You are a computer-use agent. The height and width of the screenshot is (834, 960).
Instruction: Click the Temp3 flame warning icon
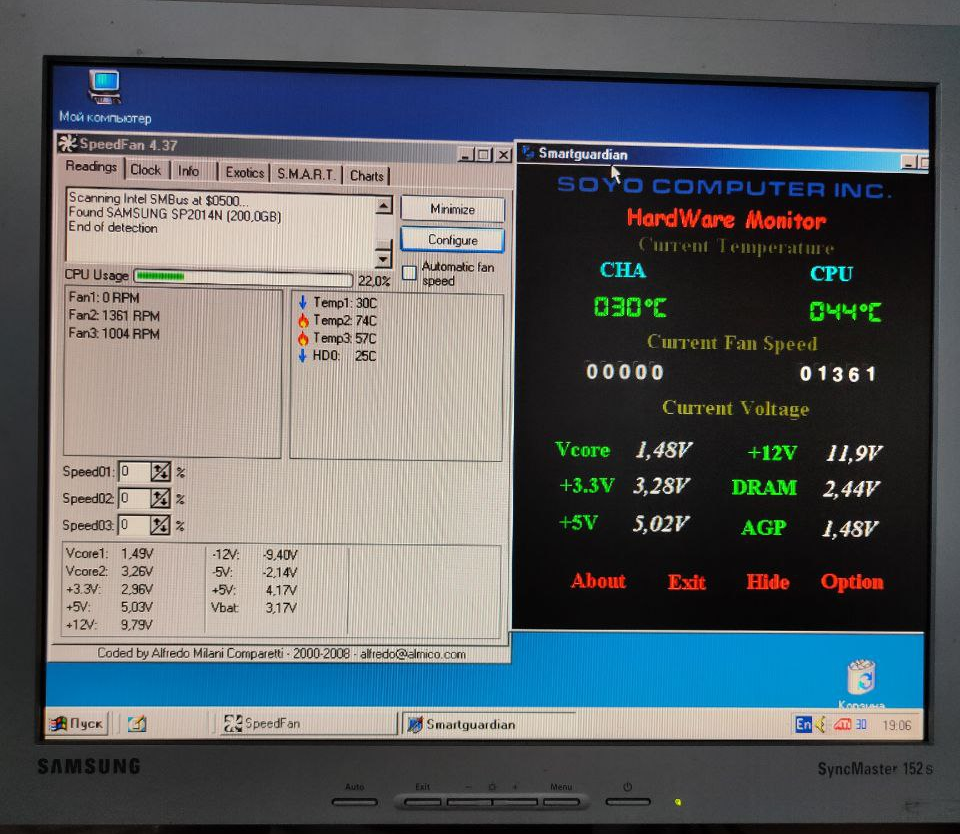(x=302, y=338)
